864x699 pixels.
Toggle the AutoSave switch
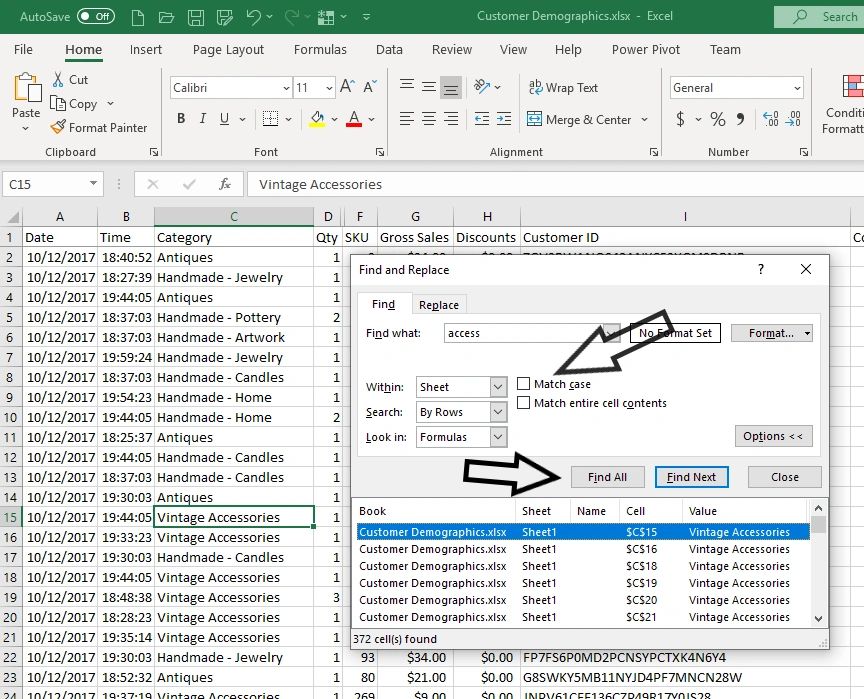coord(95,17)
